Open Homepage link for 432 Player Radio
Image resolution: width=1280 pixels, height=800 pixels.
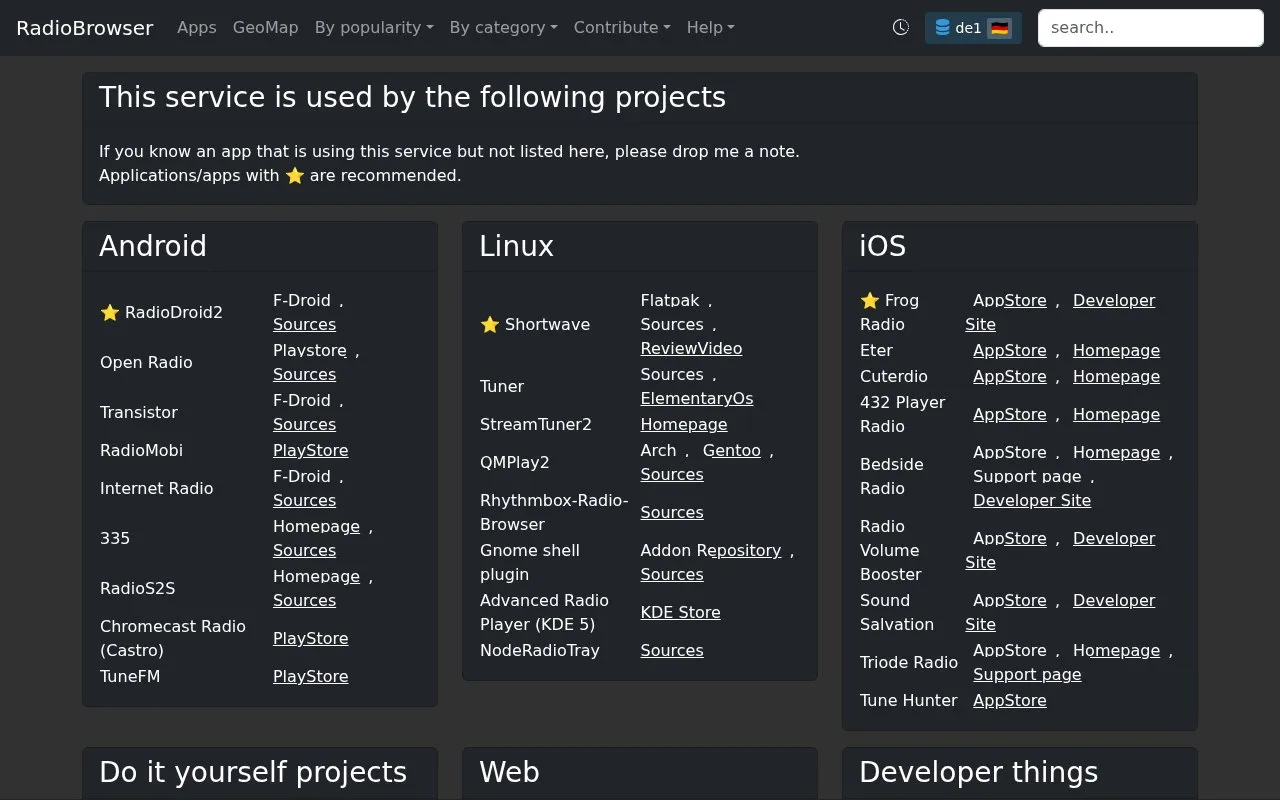[x=1117, y=415]
